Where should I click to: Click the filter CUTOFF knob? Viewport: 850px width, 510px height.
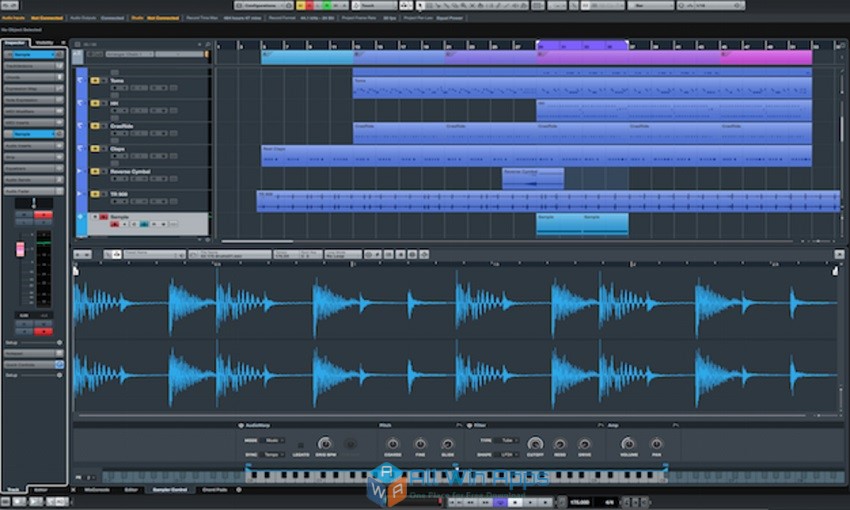coord(535,444)
